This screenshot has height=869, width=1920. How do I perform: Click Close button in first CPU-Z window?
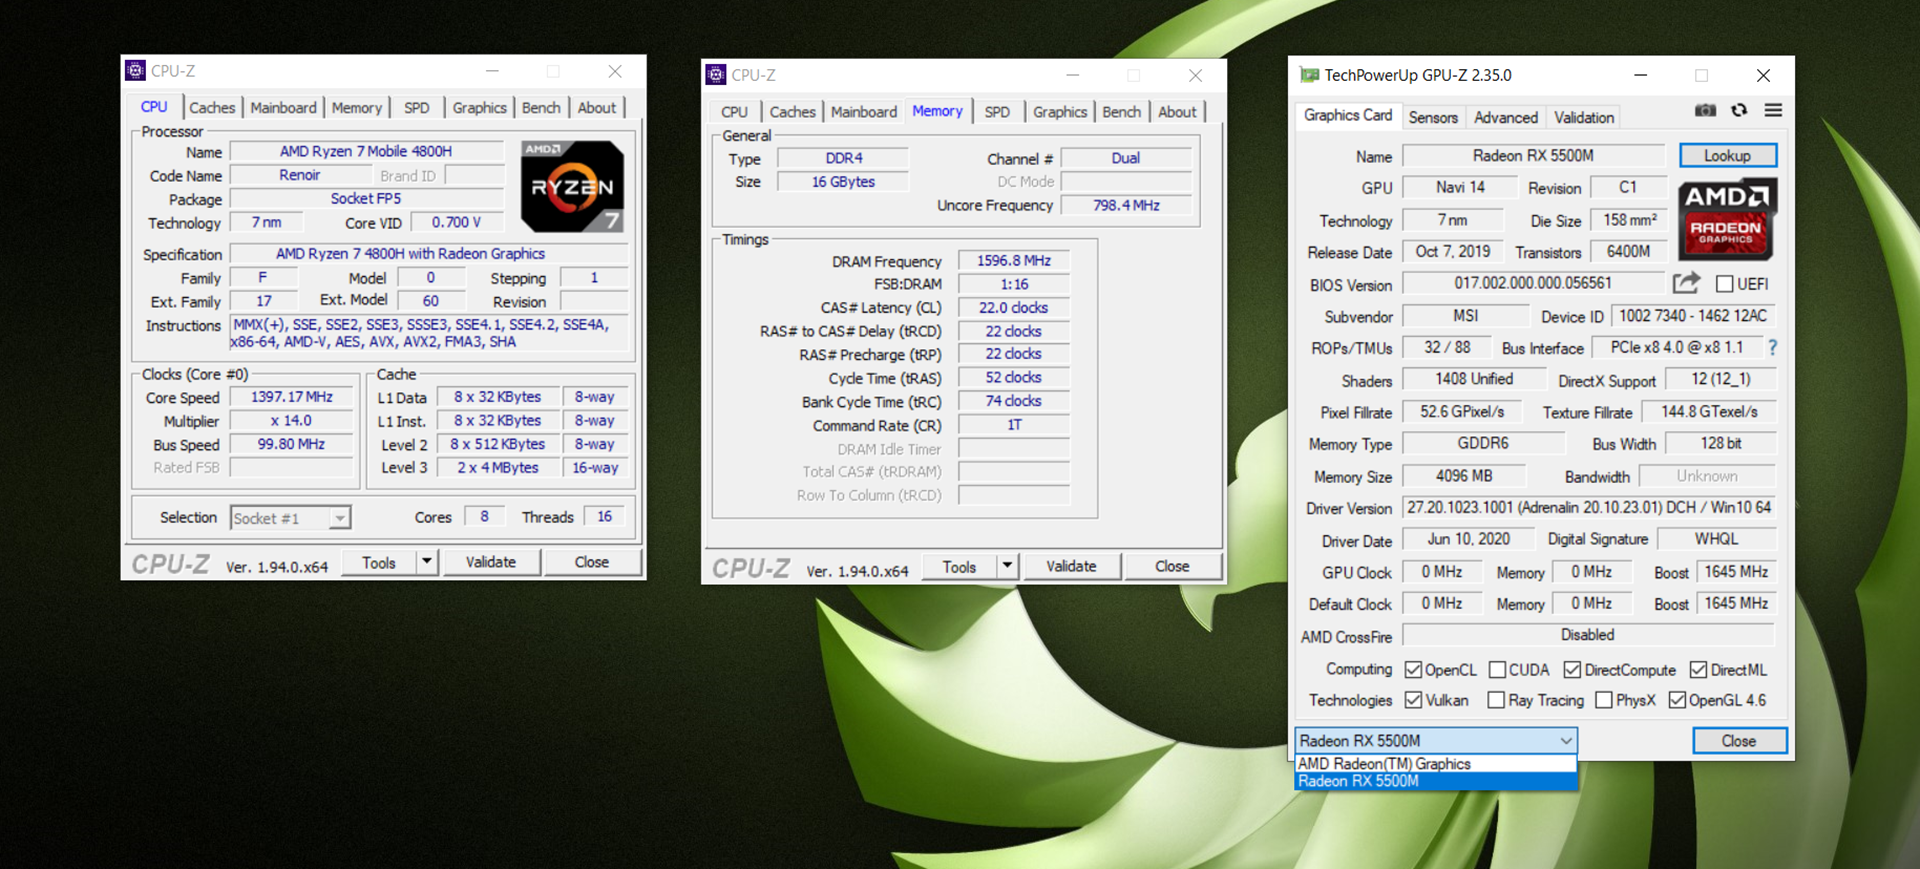[592, 562]
